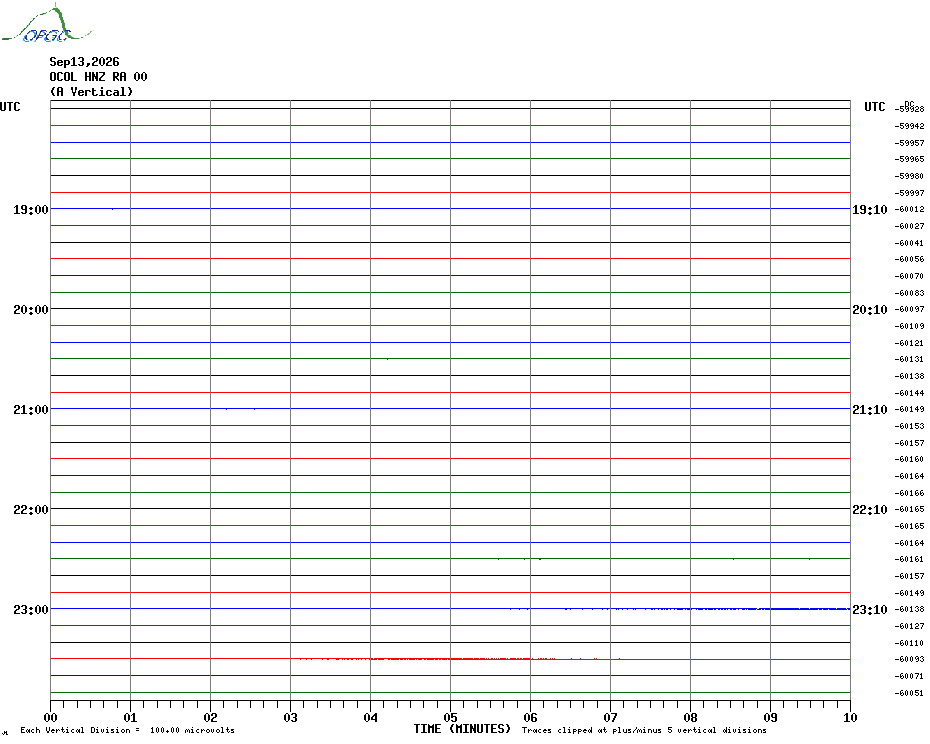Click the 19:00 UTC time label
Screen dimensions: 930x744
[x=31, y=209]
